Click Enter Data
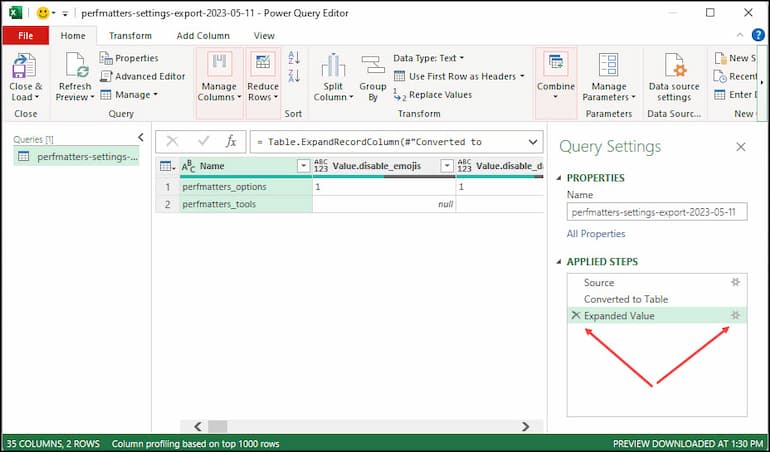 click(735, 94)
